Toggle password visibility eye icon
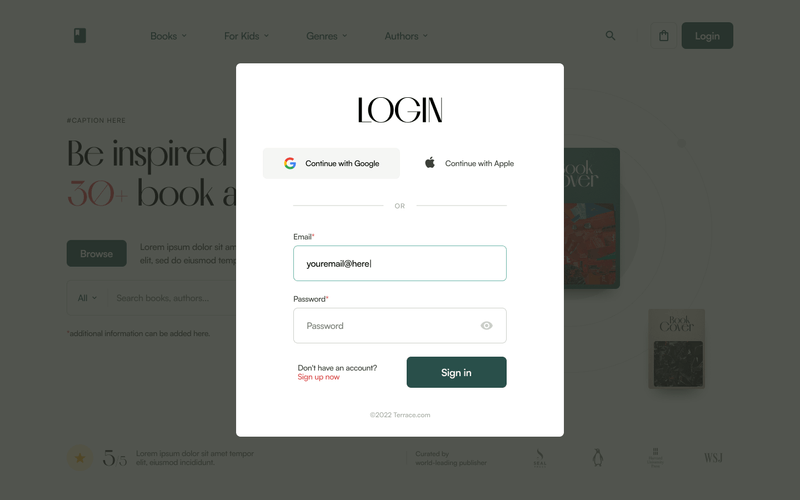800x500 pixels. pos(487,326)
